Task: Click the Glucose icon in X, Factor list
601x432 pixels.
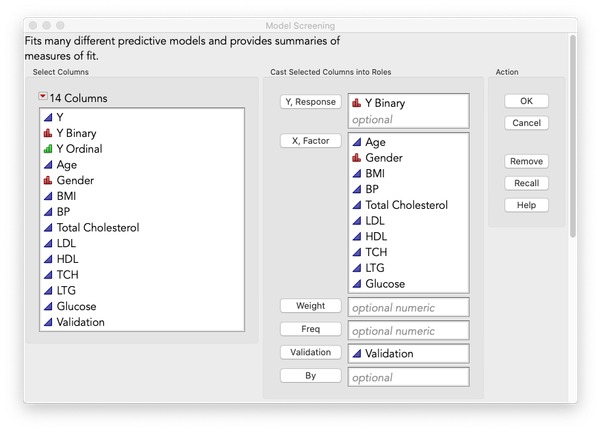Action: click(356, 284)
